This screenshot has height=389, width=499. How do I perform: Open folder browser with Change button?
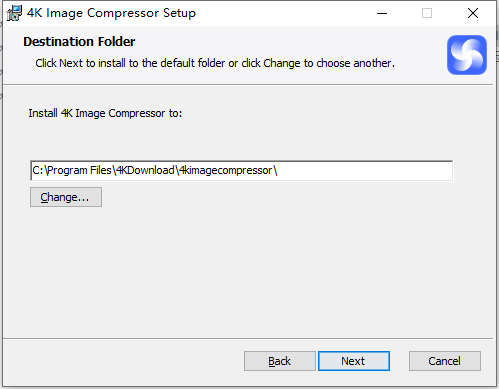tap(66, 197)
